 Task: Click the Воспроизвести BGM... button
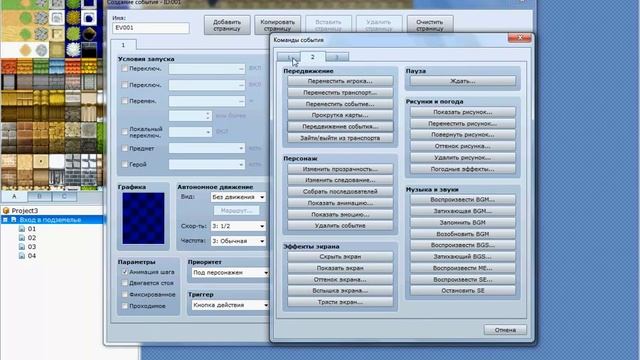coord(462,200)
